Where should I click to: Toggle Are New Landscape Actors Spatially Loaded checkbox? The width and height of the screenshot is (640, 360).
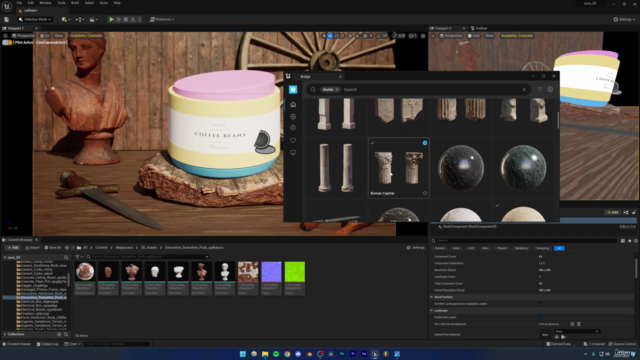click(x=541, y=304)
